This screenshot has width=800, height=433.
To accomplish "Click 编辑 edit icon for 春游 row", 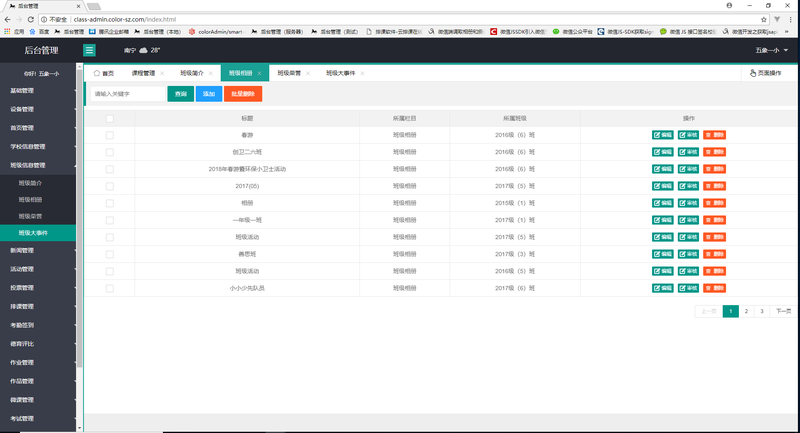I will pos(662,135).
